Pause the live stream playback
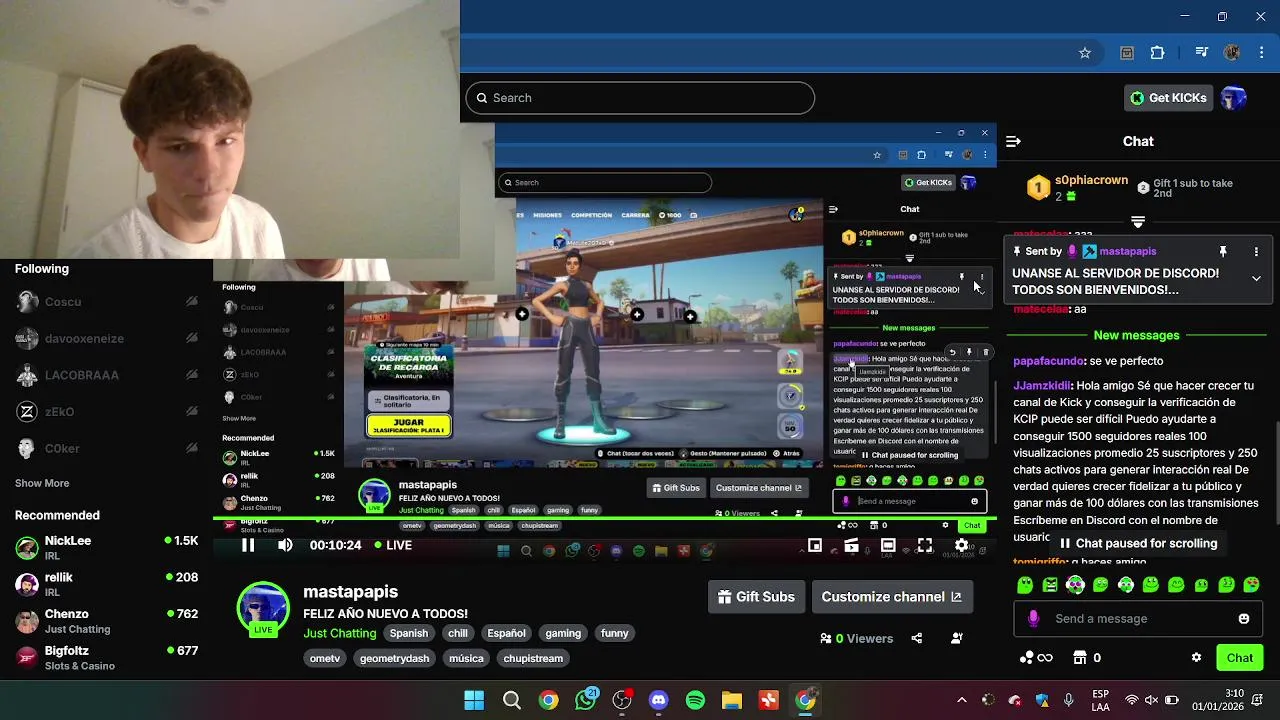 (248, 545)
